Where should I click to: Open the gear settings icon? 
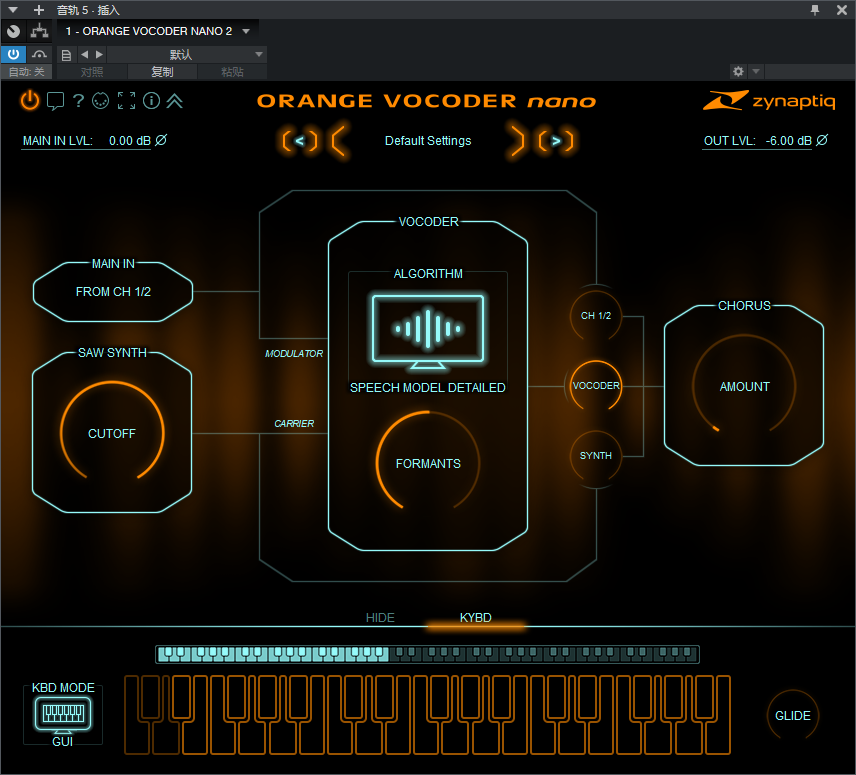pos(738,71)
